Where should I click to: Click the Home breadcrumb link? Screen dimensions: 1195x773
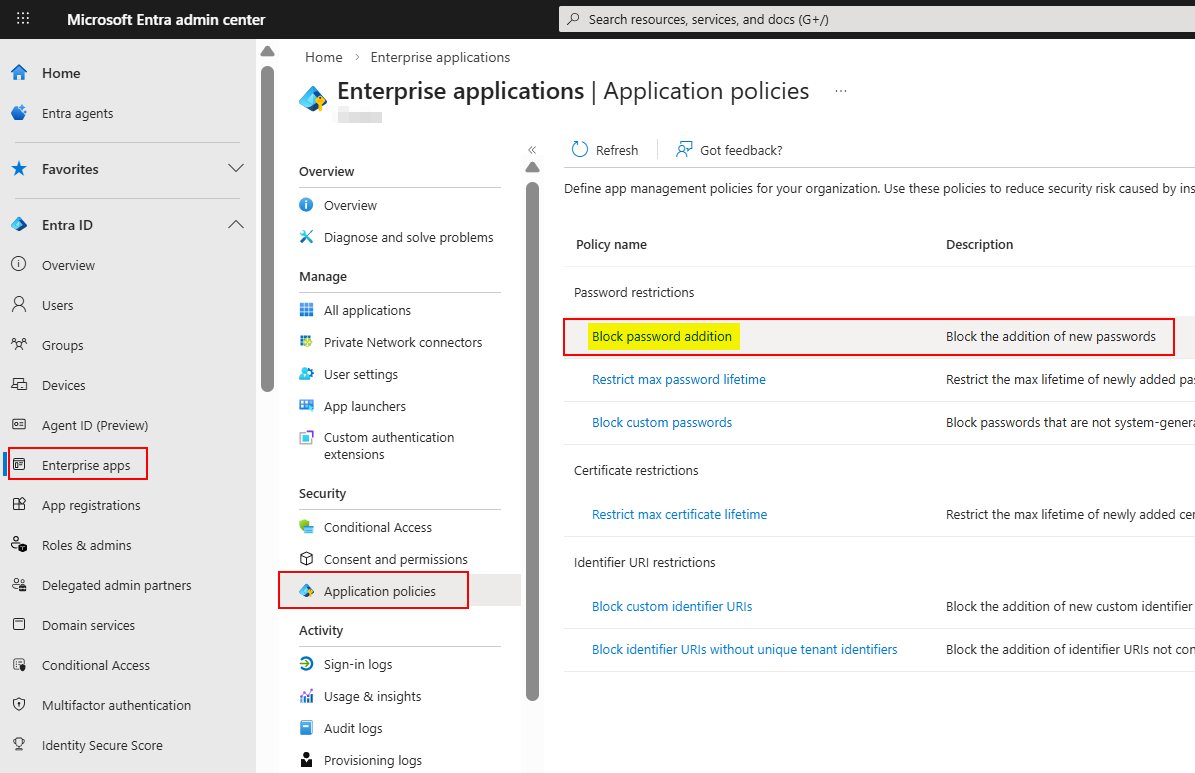[x=324, y=57]
